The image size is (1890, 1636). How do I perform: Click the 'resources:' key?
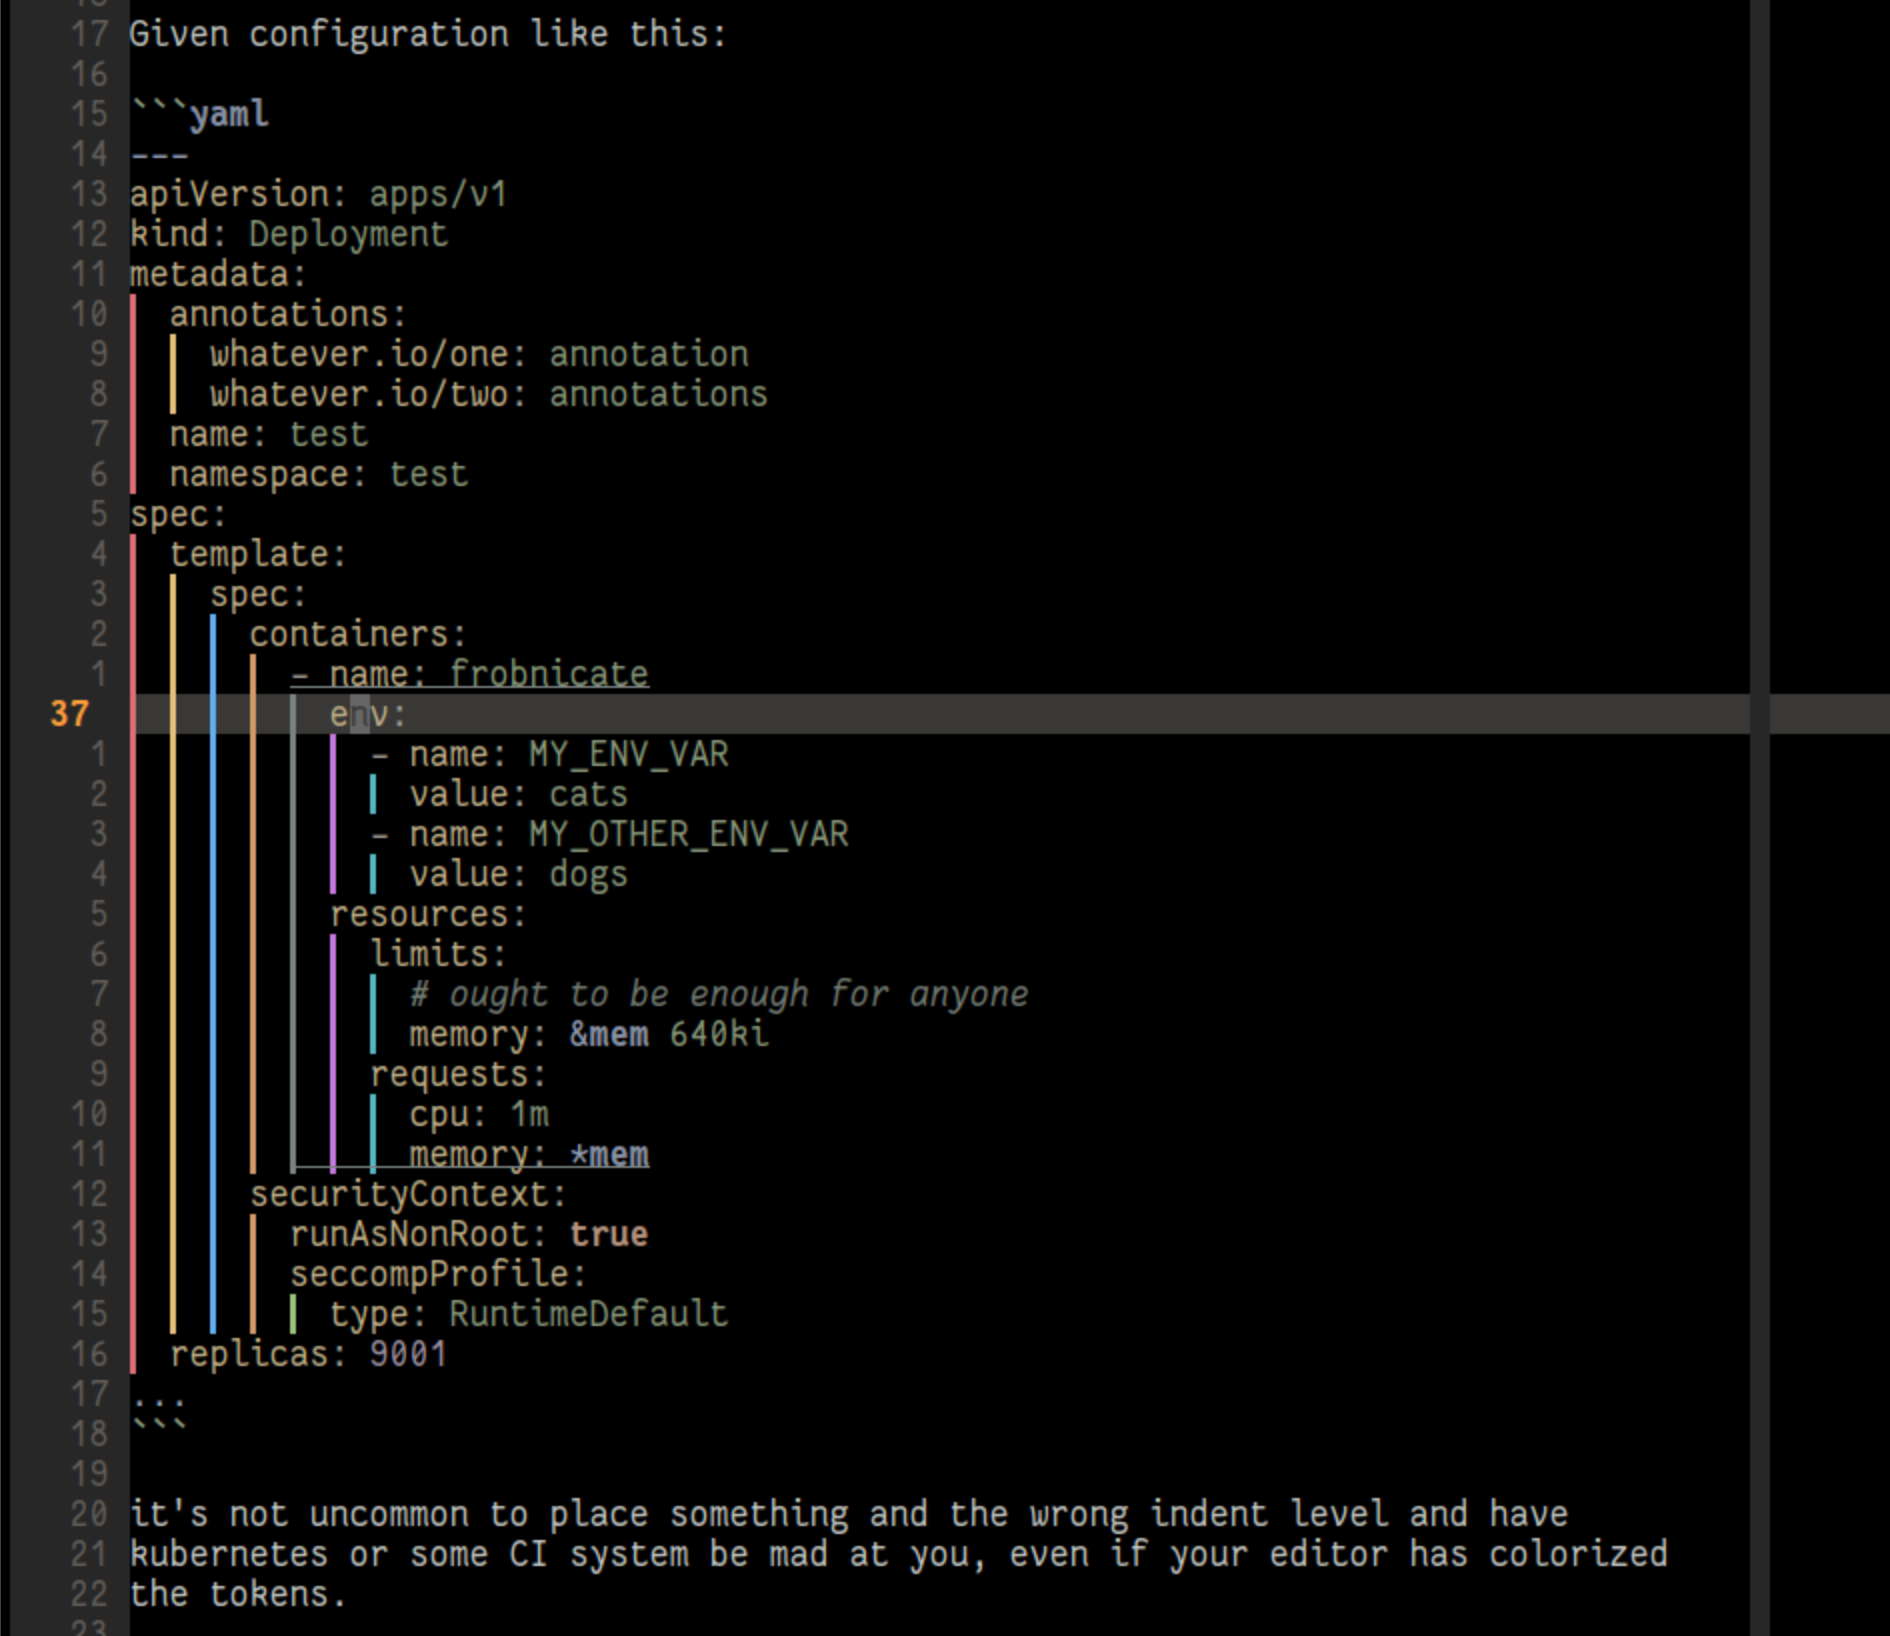pyautogui.click(x=427, y=914)
